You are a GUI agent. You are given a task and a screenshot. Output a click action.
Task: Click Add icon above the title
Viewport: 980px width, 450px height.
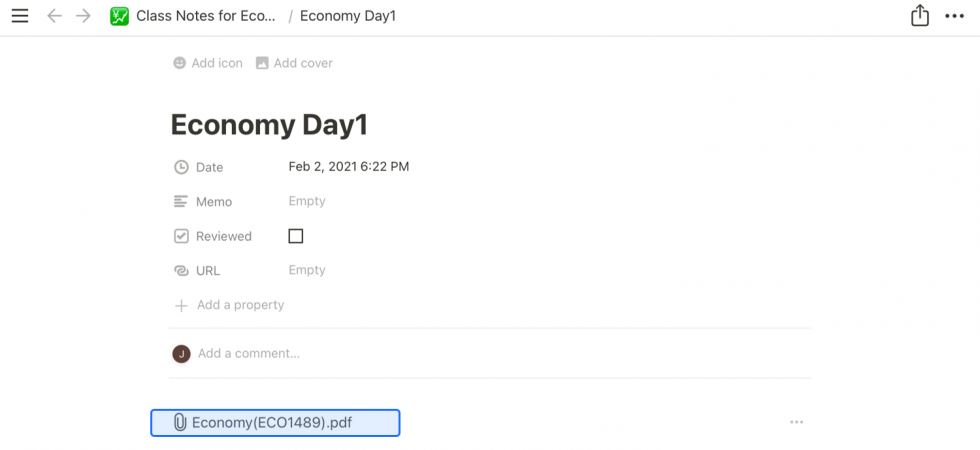(x=208, y=63)
